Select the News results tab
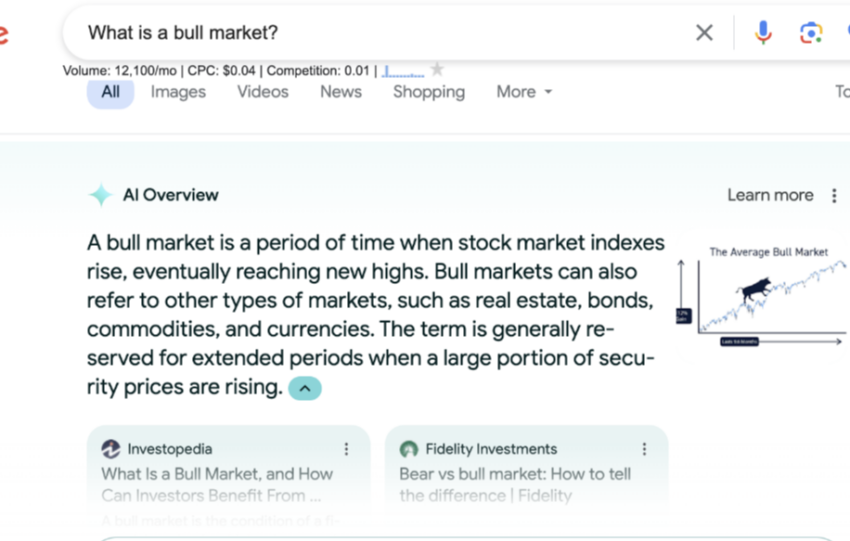Image resolution: width=850 pixels, height=541 pixels. (341, 92)
